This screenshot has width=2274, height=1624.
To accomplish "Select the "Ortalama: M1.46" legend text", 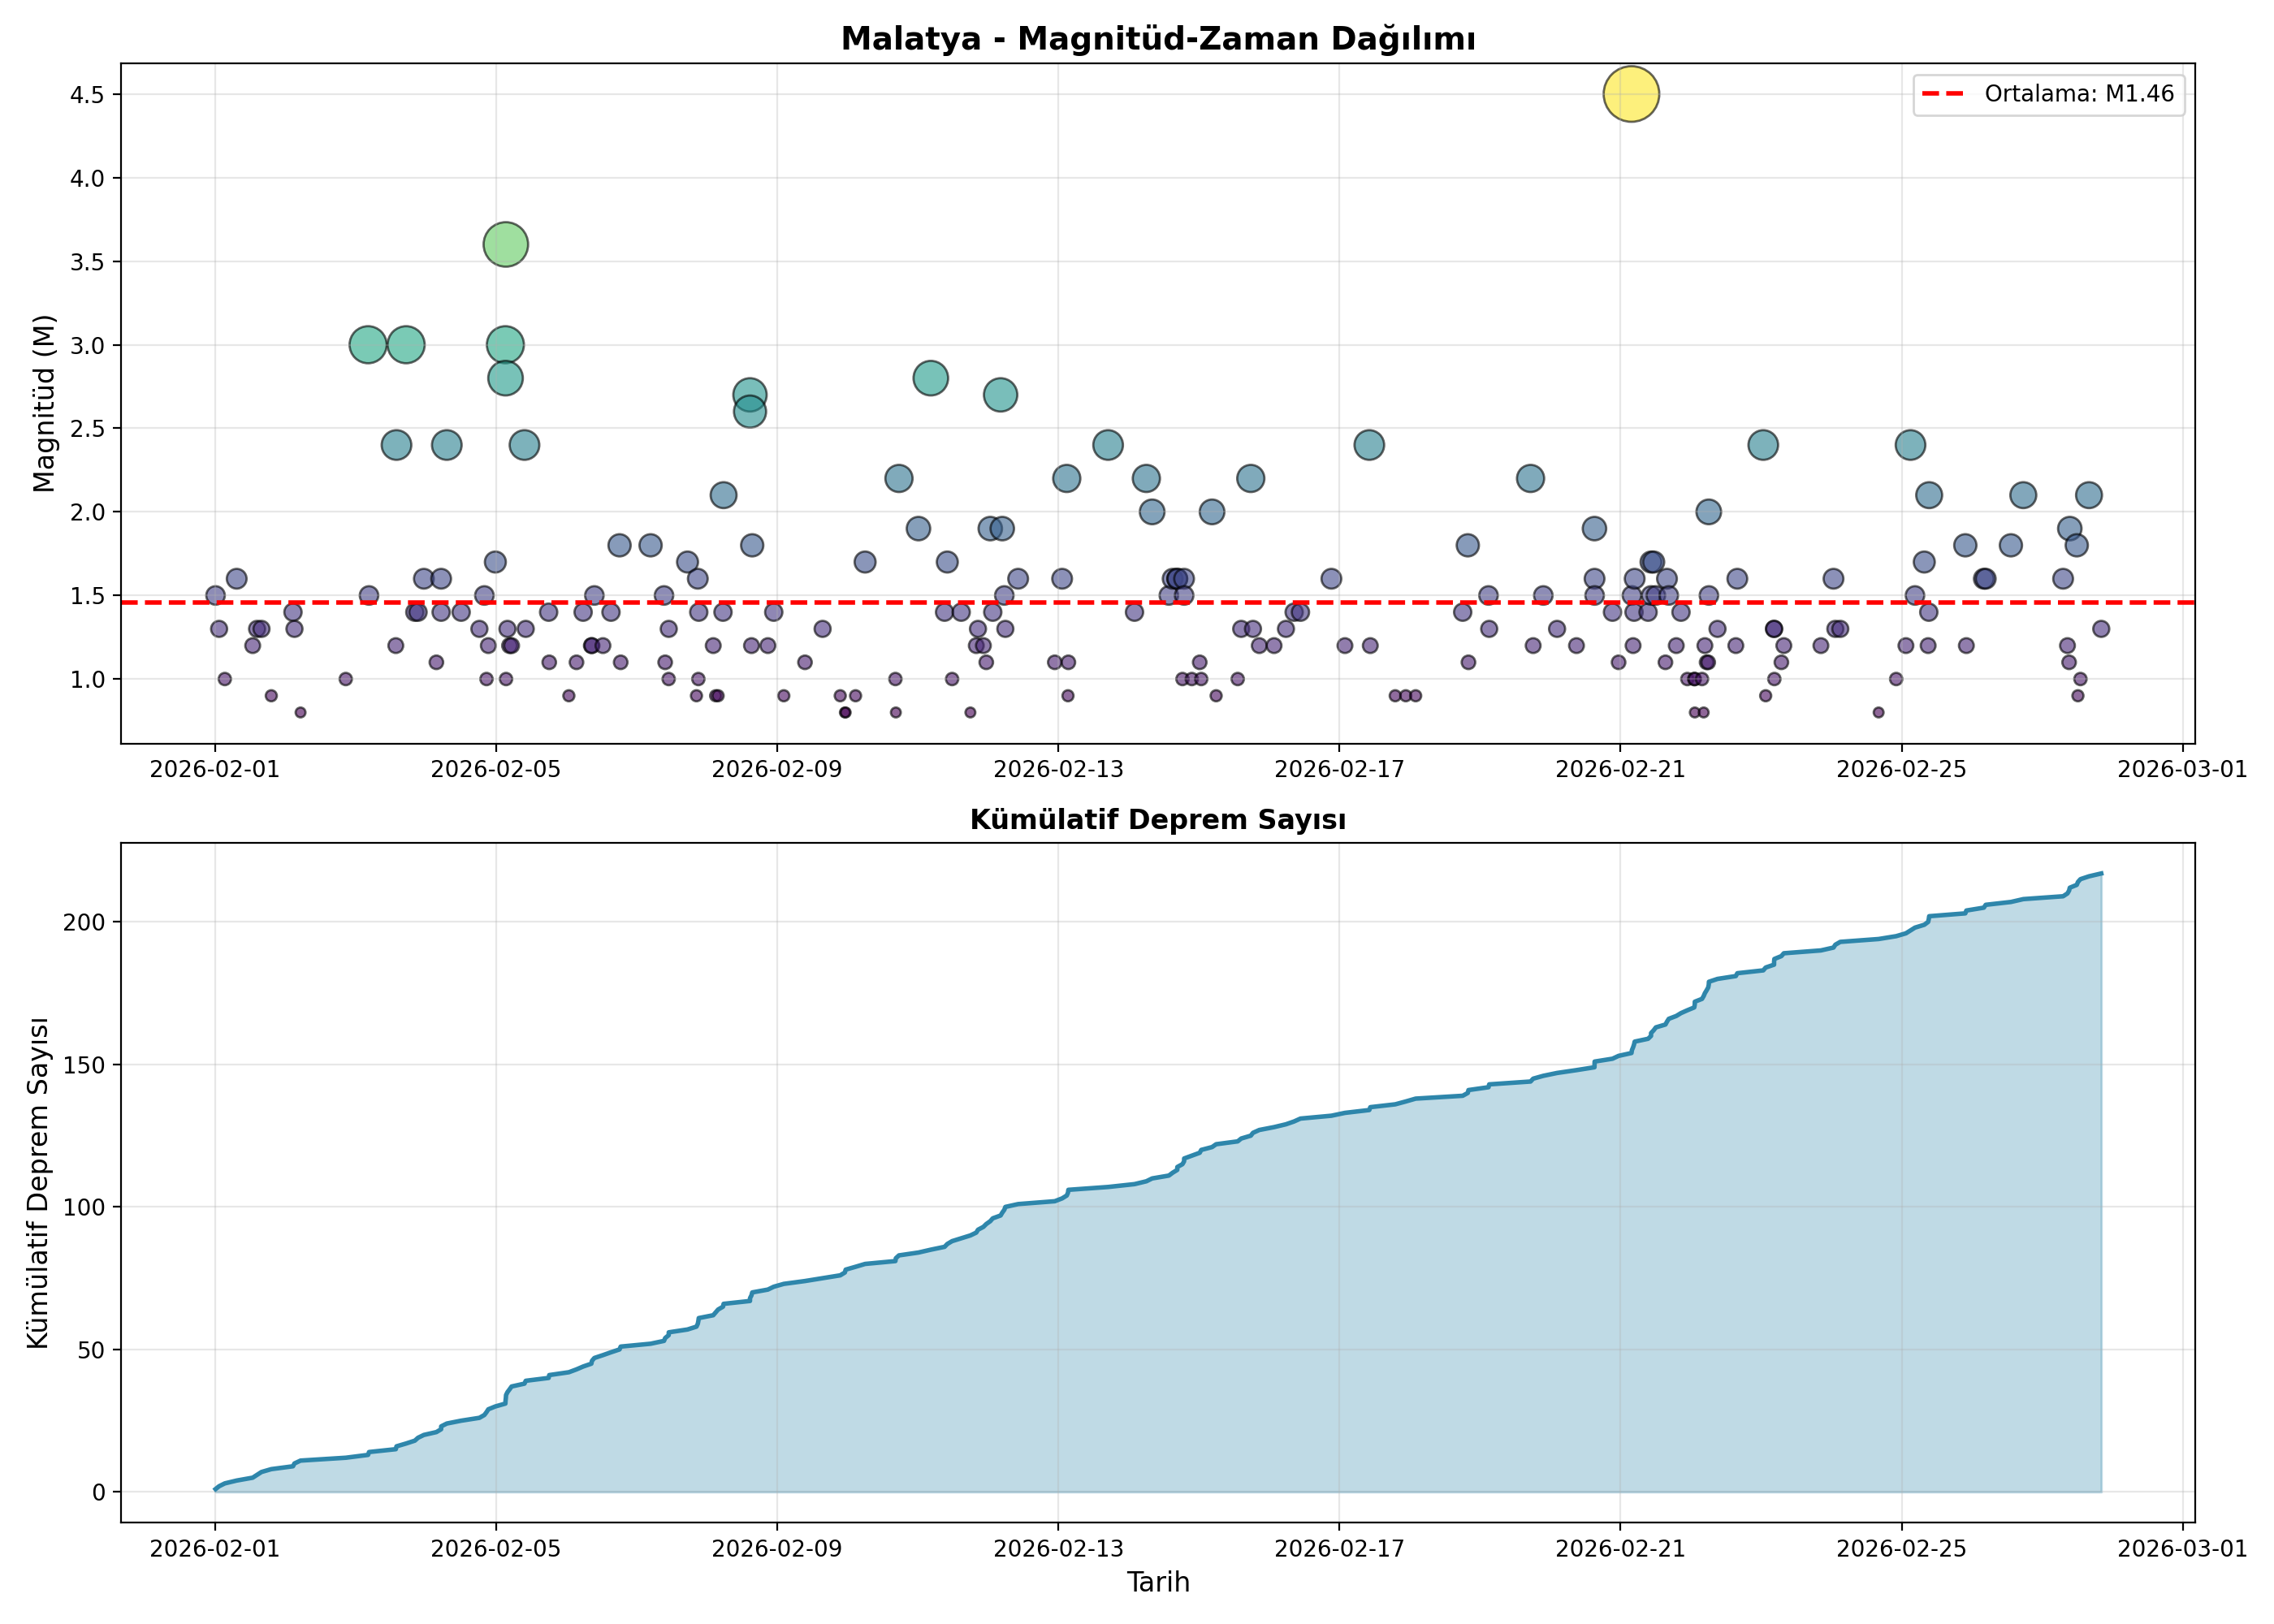I will (x=2079, y=94).
